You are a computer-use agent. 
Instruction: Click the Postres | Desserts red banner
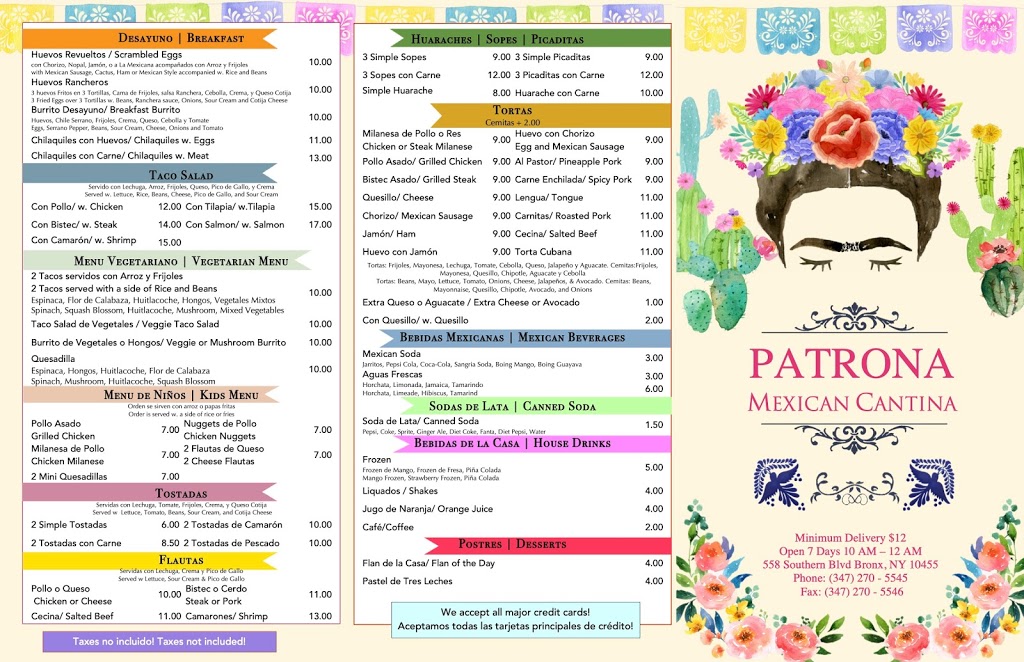click(512, 544)
